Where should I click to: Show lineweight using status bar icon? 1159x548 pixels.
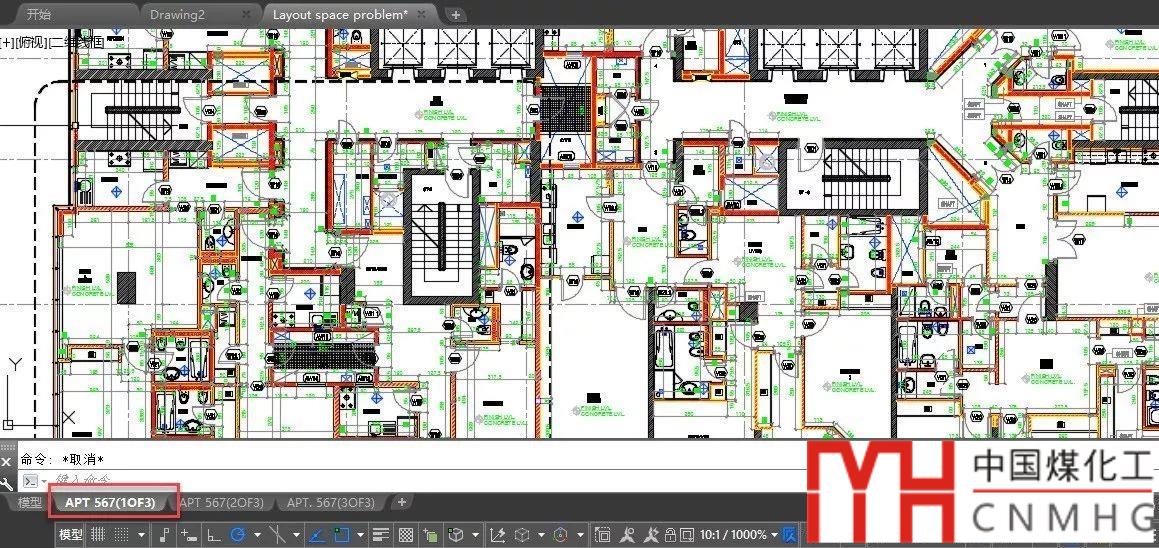point(380,535)
